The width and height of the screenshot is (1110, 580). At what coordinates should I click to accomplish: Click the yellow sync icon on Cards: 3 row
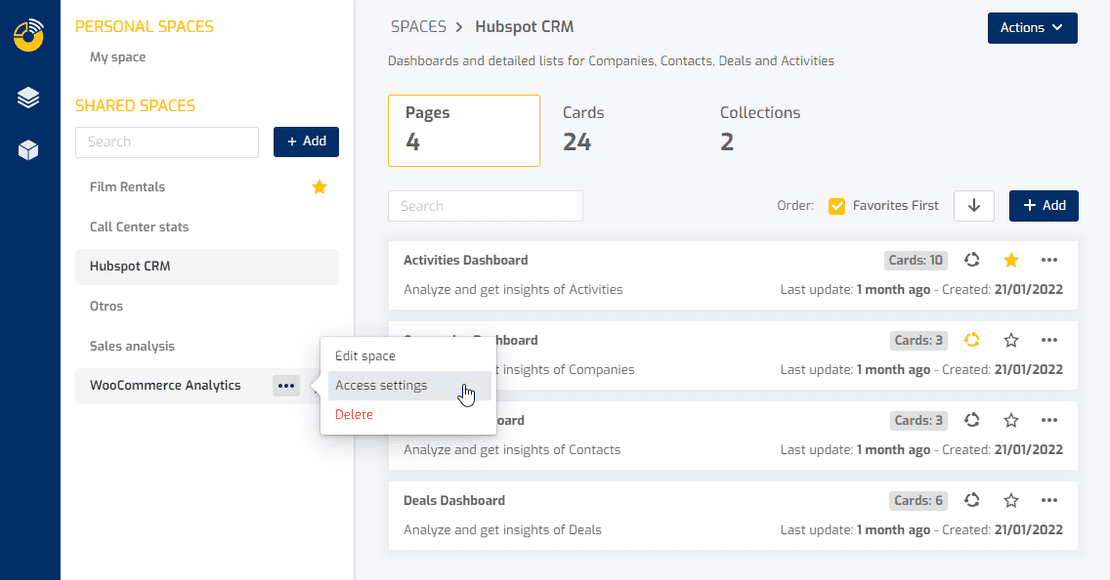coord(972,340)
